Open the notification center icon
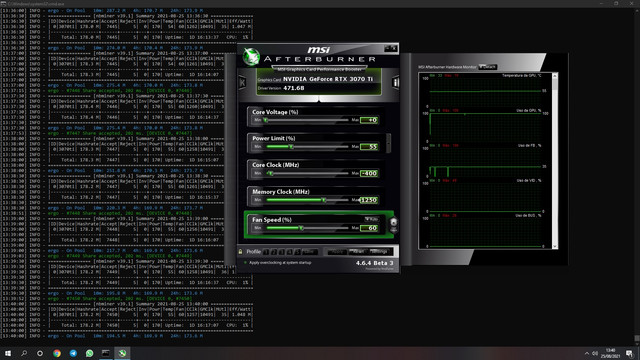The height and width of the screenshot is (360, 640). click(630, 353)
